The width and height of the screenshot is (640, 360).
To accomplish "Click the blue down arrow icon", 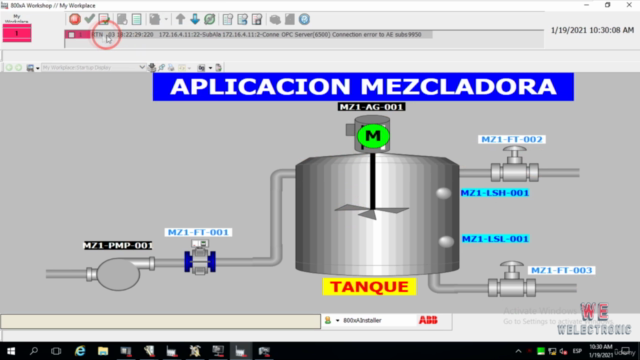I will click(195, 19).
